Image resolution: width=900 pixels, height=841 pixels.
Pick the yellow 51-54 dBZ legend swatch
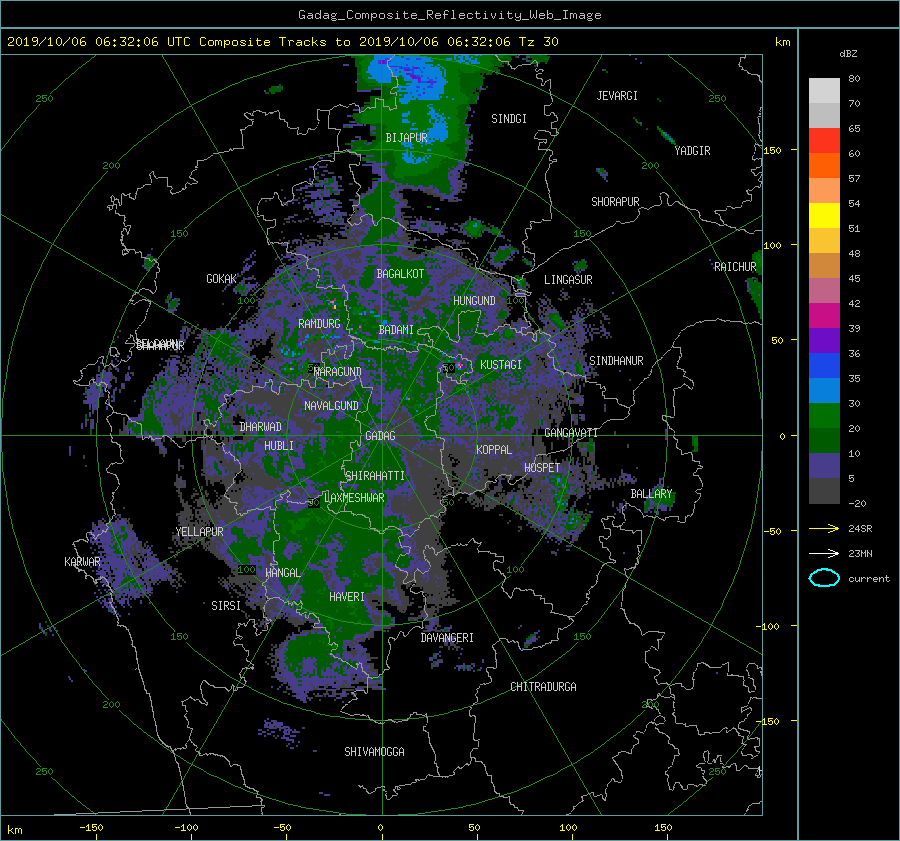pos(824,215)
